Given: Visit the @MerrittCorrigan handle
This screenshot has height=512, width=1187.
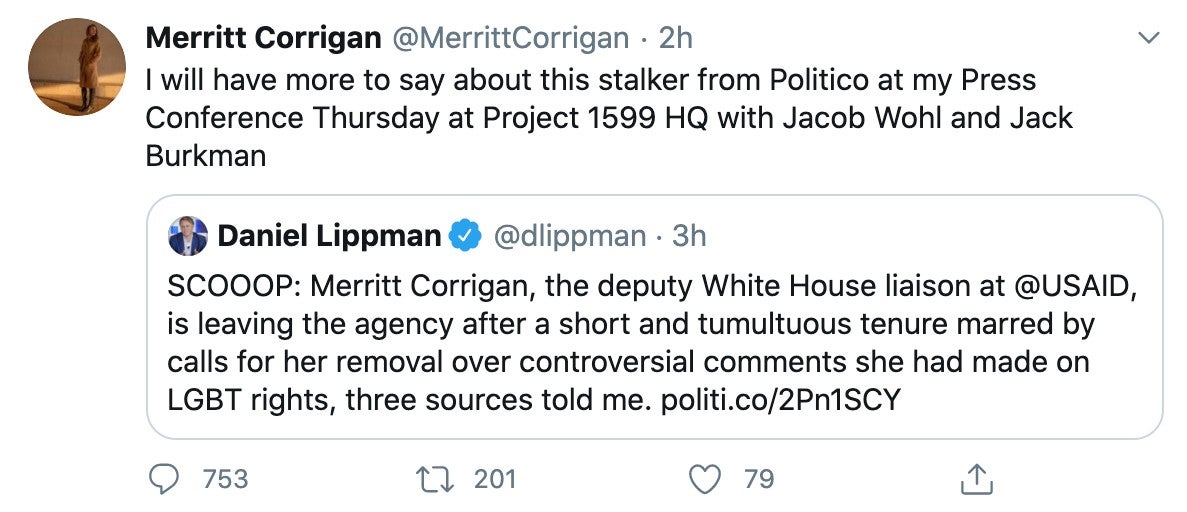Looking at the screenshot, I should click(509, 38).
